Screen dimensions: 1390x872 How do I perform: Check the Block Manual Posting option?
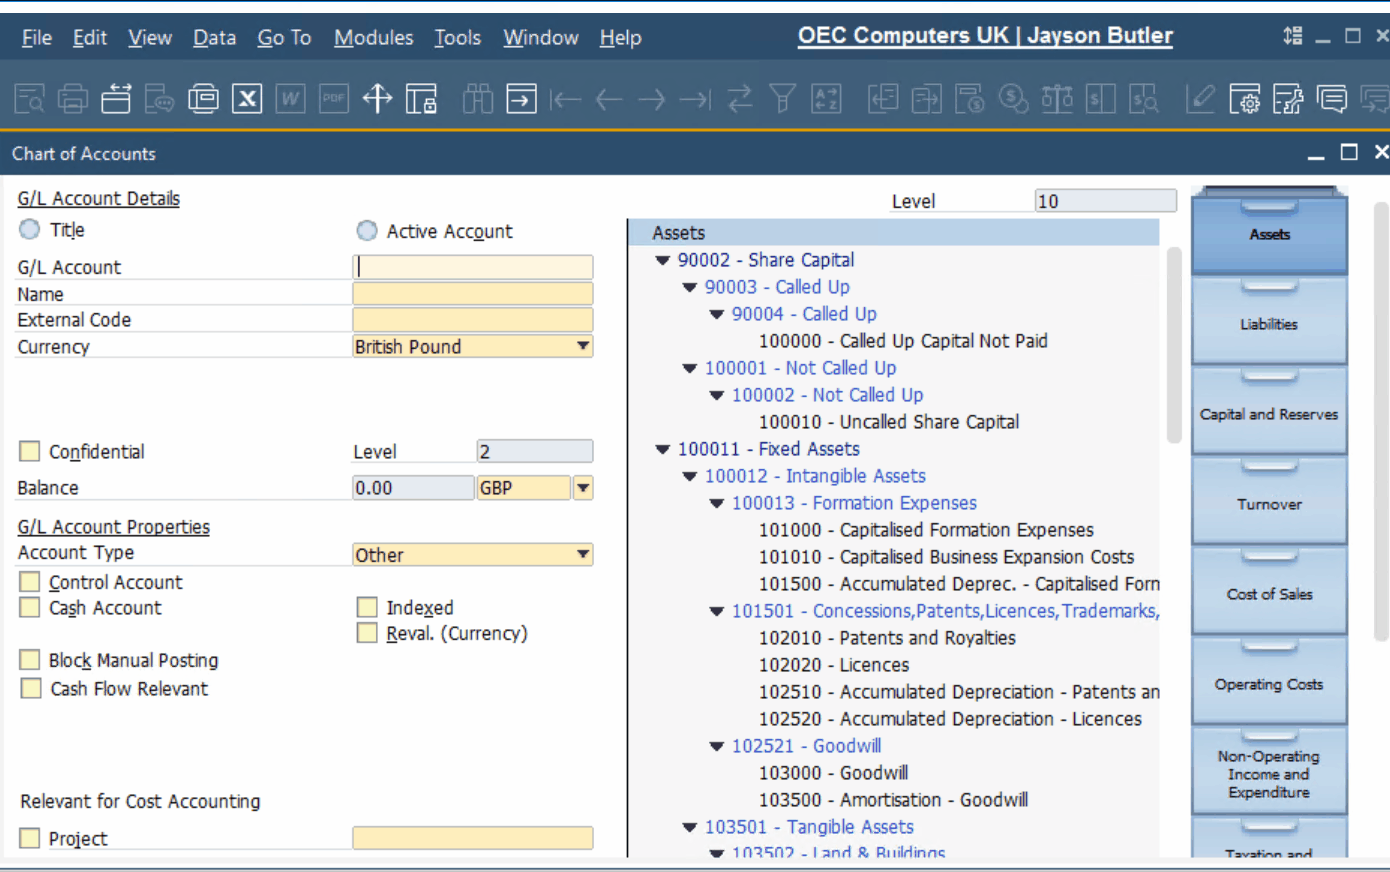point(30,660)
